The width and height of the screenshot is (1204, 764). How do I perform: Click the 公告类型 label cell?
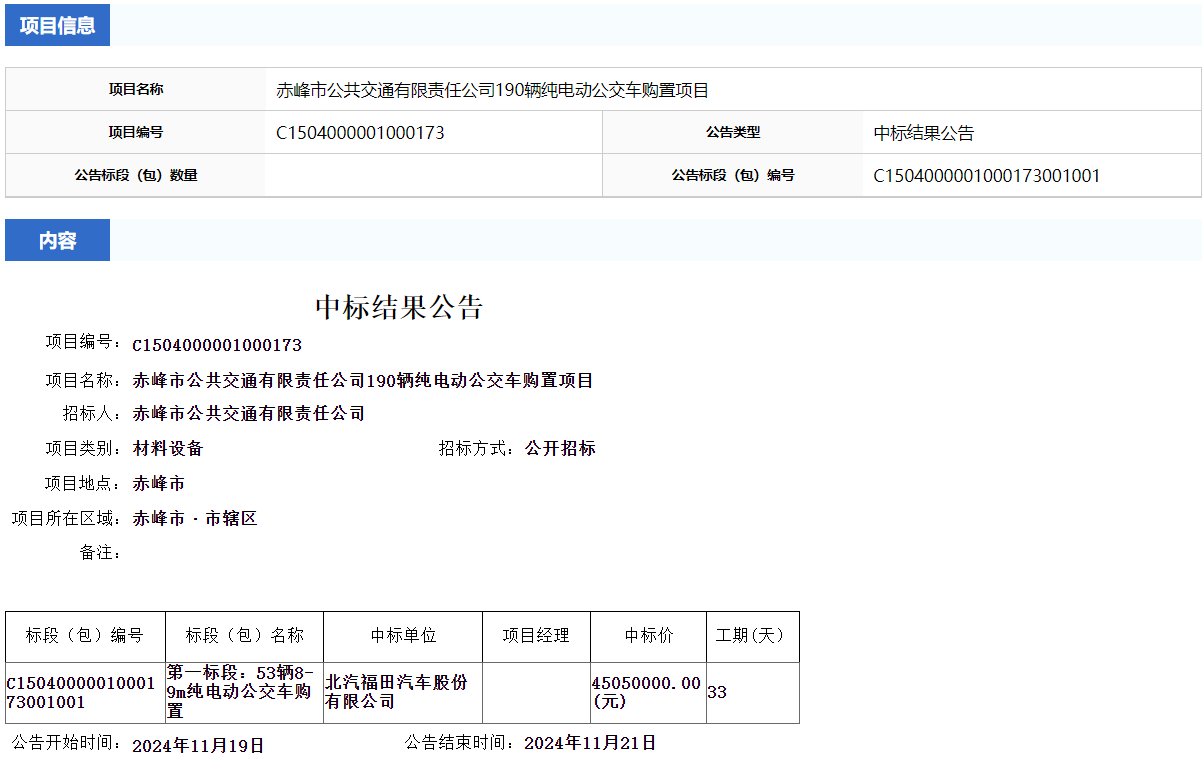[733, 132]
